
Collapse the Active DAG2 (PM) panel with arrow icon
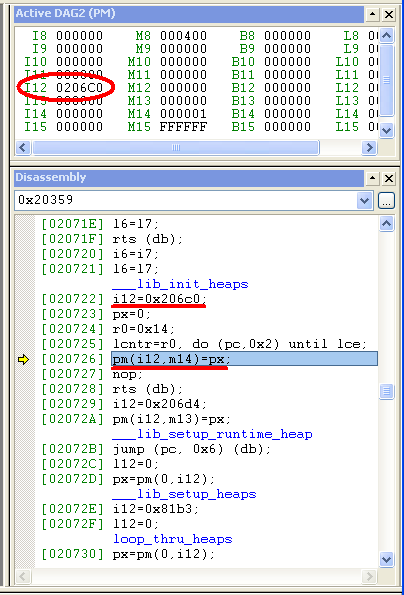click(x=373, y=14)
